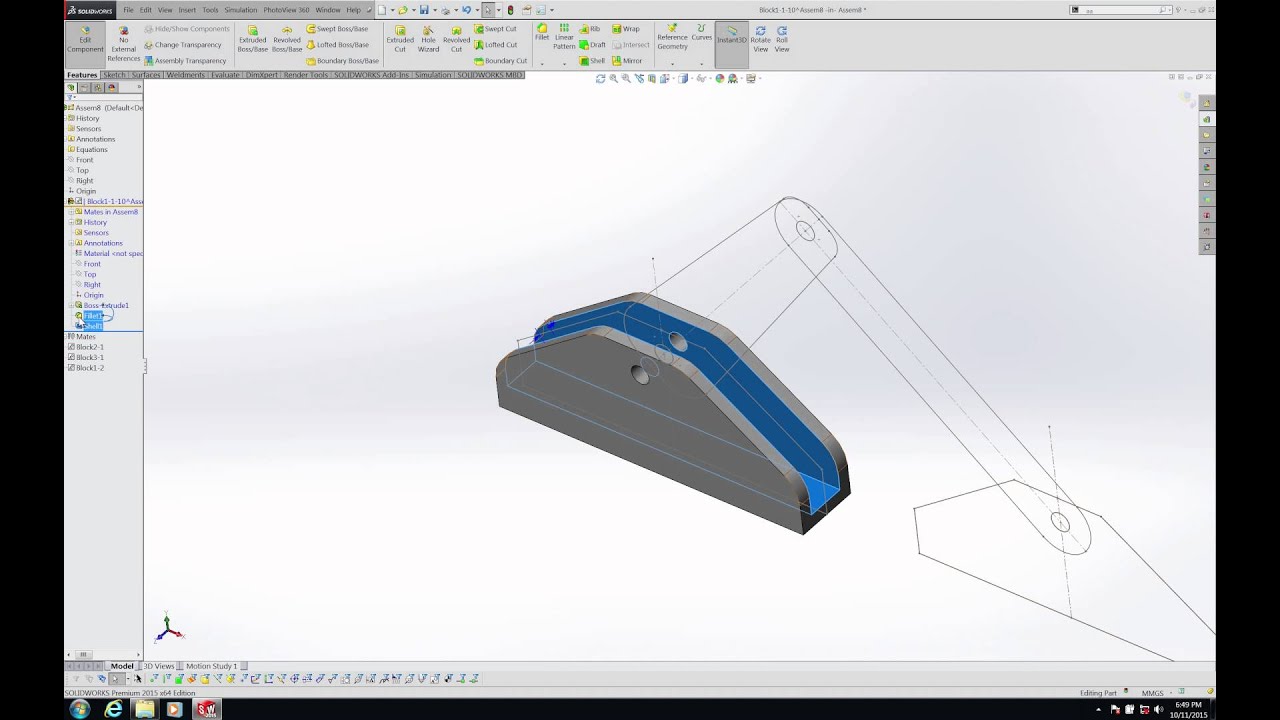Click the Fillet tool
This screenshot has width=1280, height=720.
click(542, 32)
